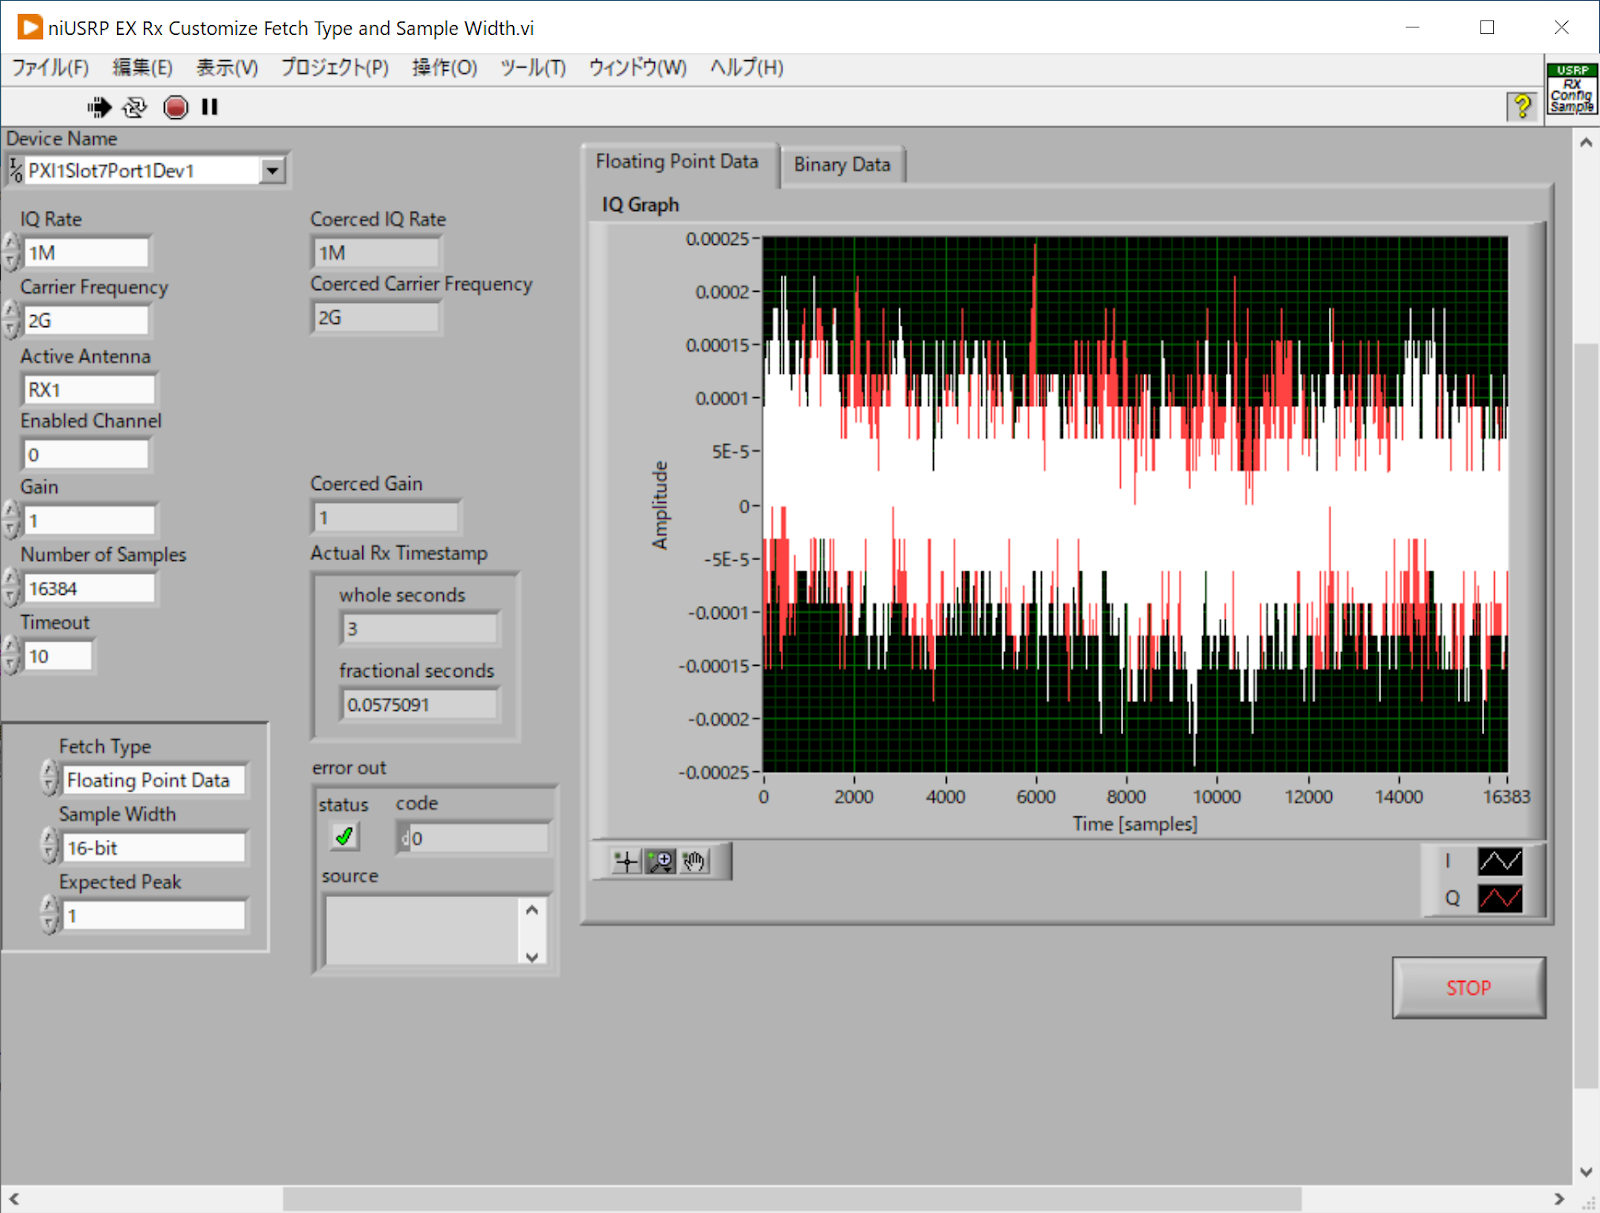Click the red Abort Execution icon

tap(175, 107)
